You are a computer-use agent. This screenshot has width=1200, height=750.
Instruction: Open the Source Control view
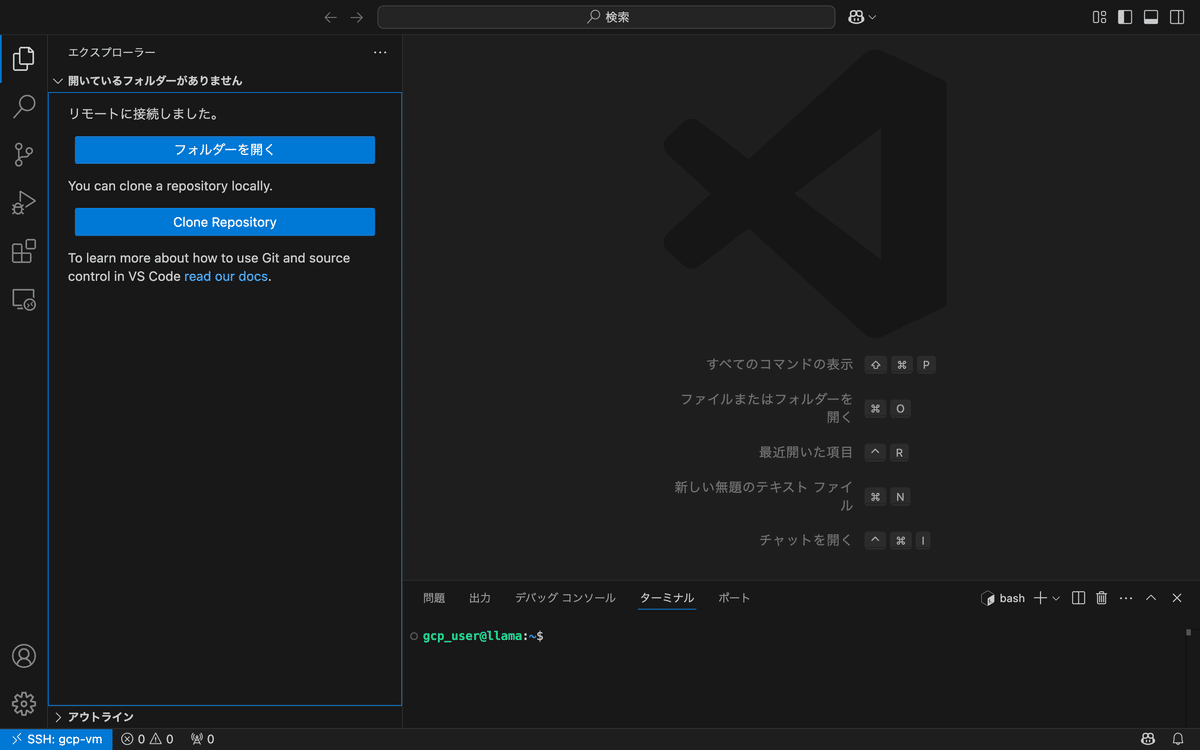(24, 154)
